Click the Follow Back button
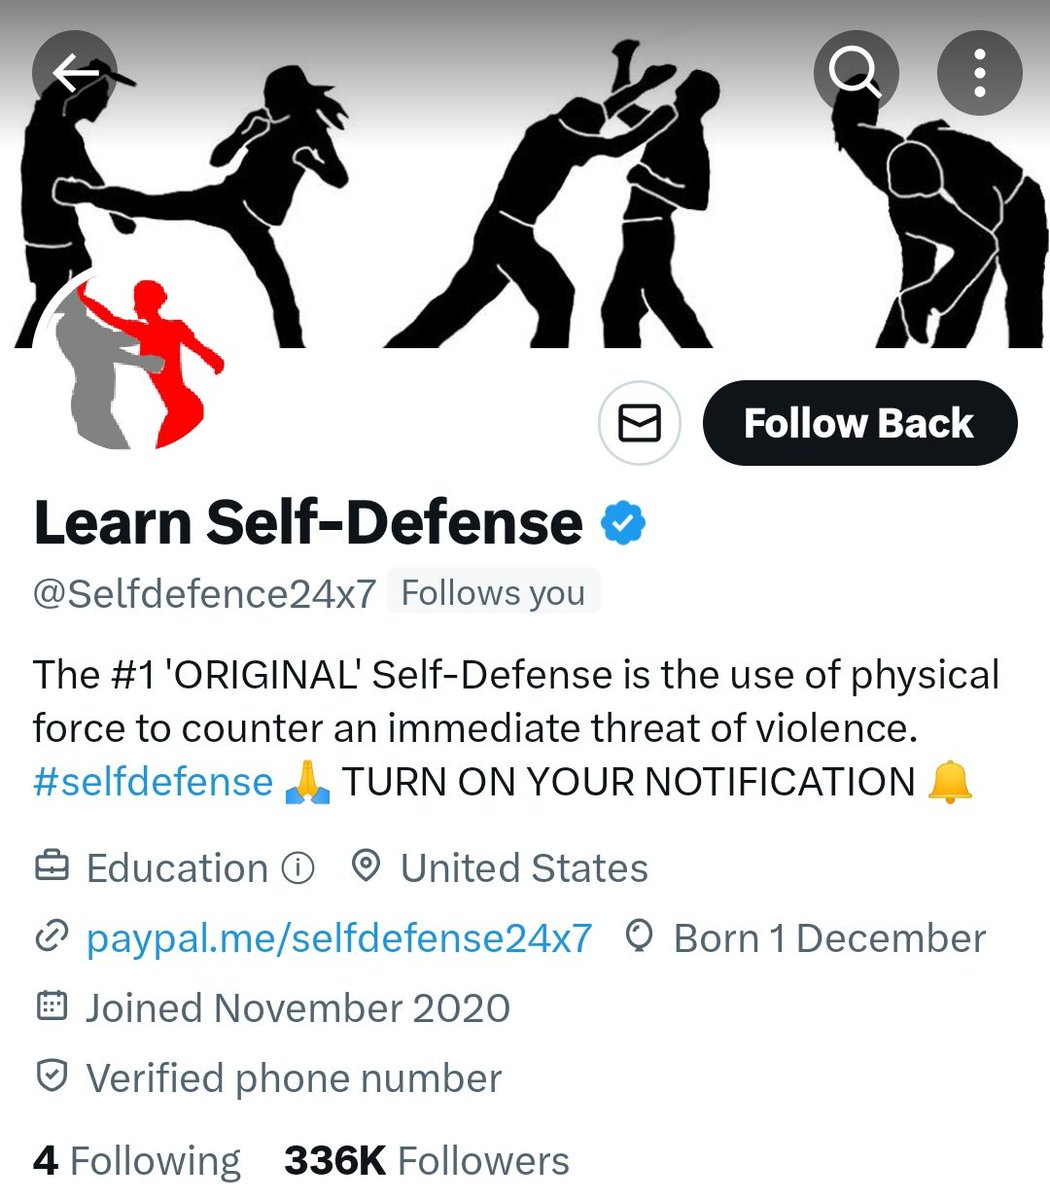The height and width of the screenshot is (1200, 1050). pyautogui.click(x=860, y=423)
